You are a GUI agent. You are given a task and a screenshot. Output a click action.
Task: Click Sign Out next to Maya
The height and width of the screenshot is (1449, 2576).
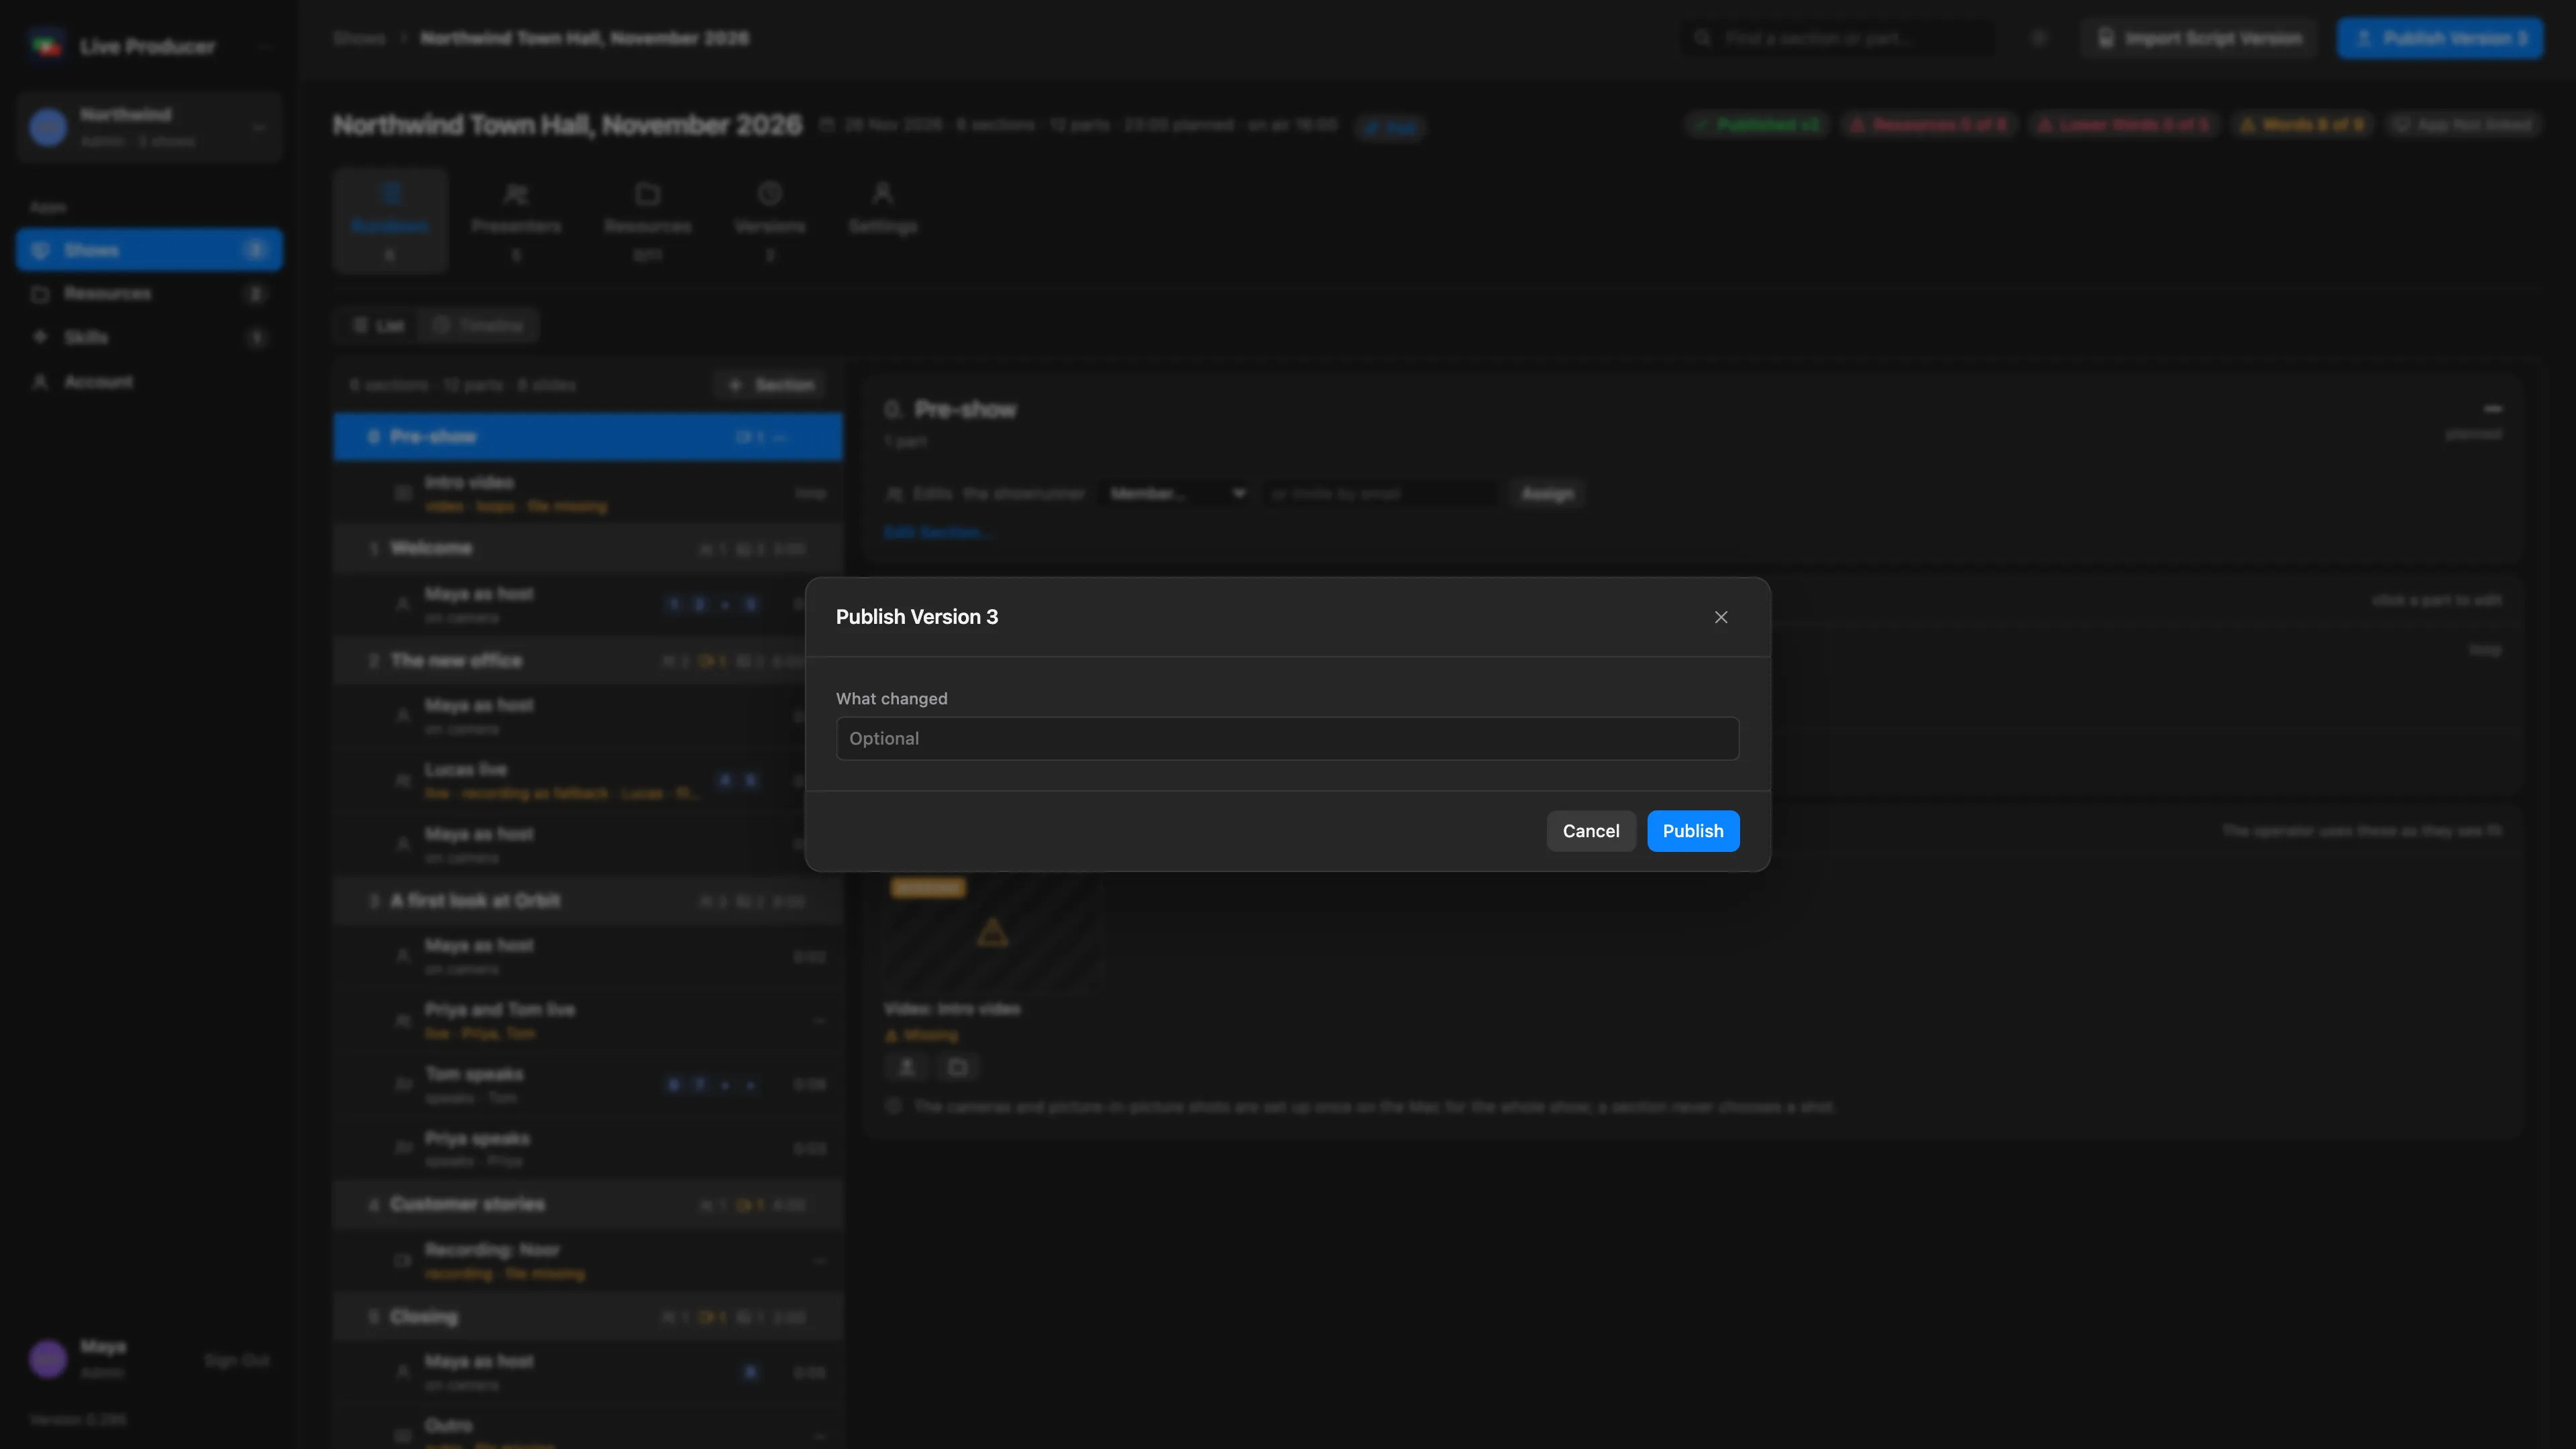coord(237,1361)
